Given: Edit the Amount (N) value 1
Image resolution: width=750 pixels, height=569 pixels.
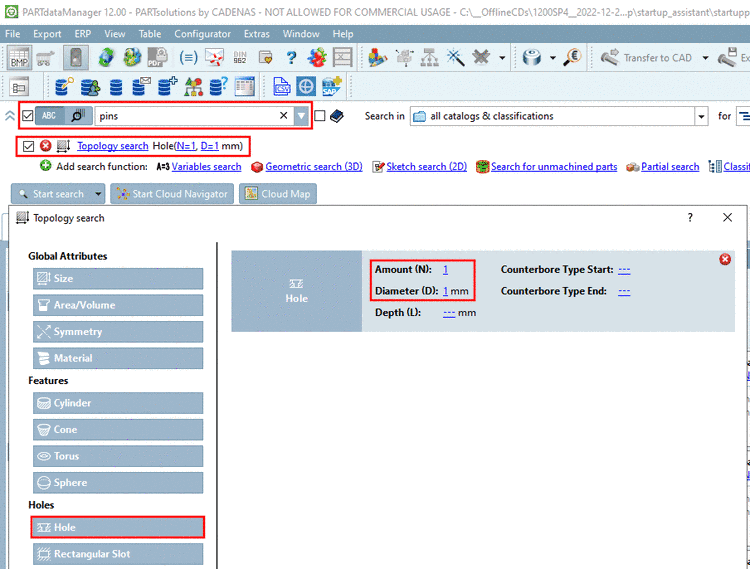Looking at the screenshot, I should (445, 270).
